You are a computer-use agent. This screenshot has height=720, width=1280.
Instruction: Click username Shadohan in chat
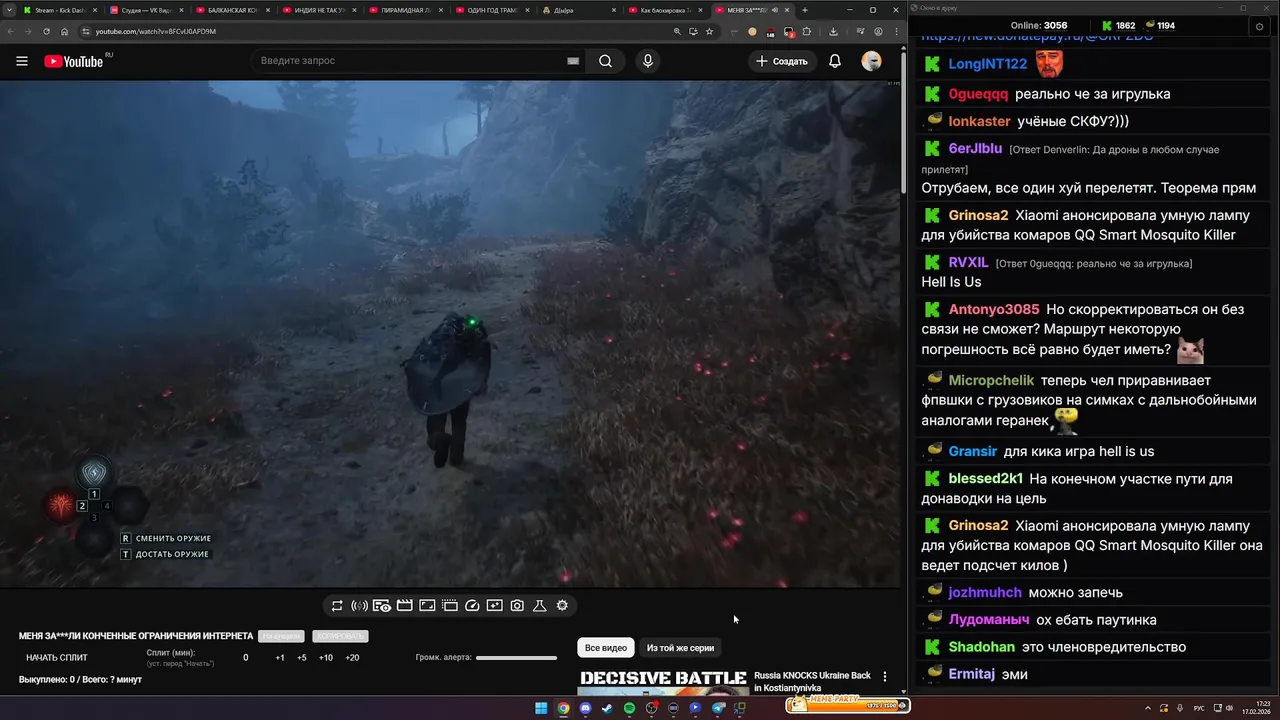point(981,647)
